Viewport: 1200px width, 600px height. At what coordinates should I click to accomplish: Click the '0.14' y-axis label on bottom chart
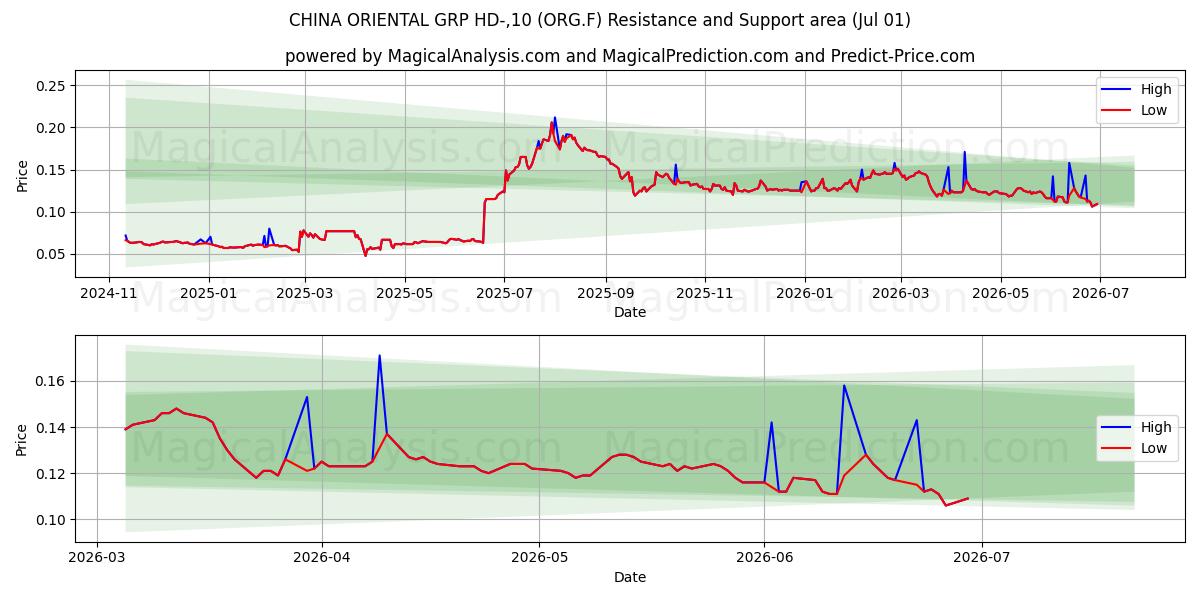[x=51, y=427]
